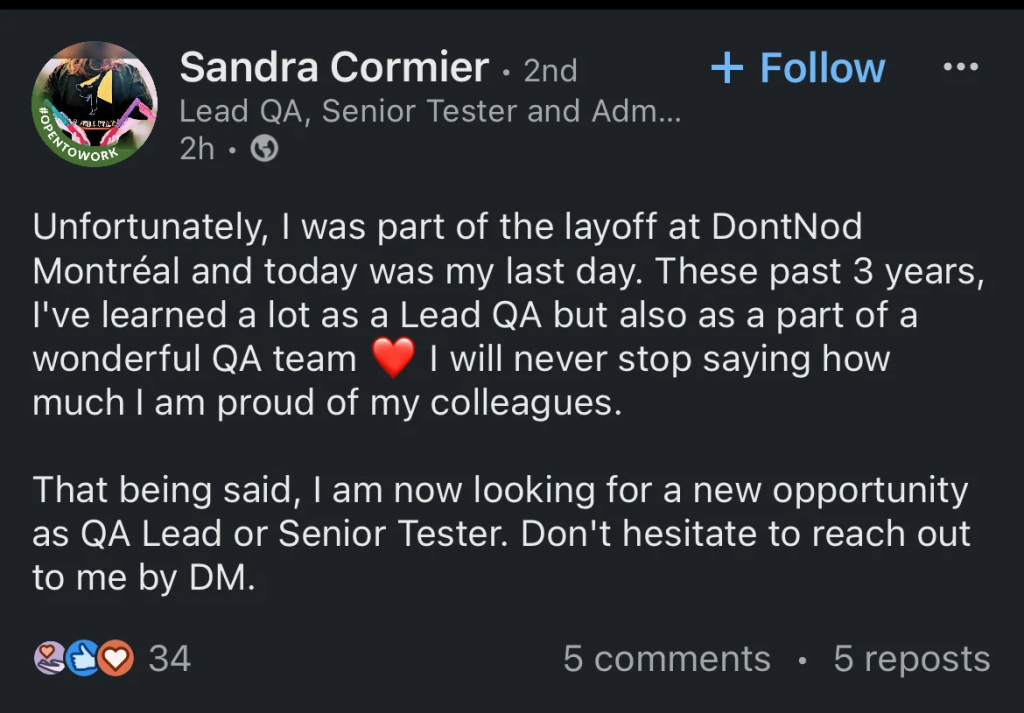1024x713 pixels.
Task: Click the 2nd connection degree label
Action: point(550,70)
